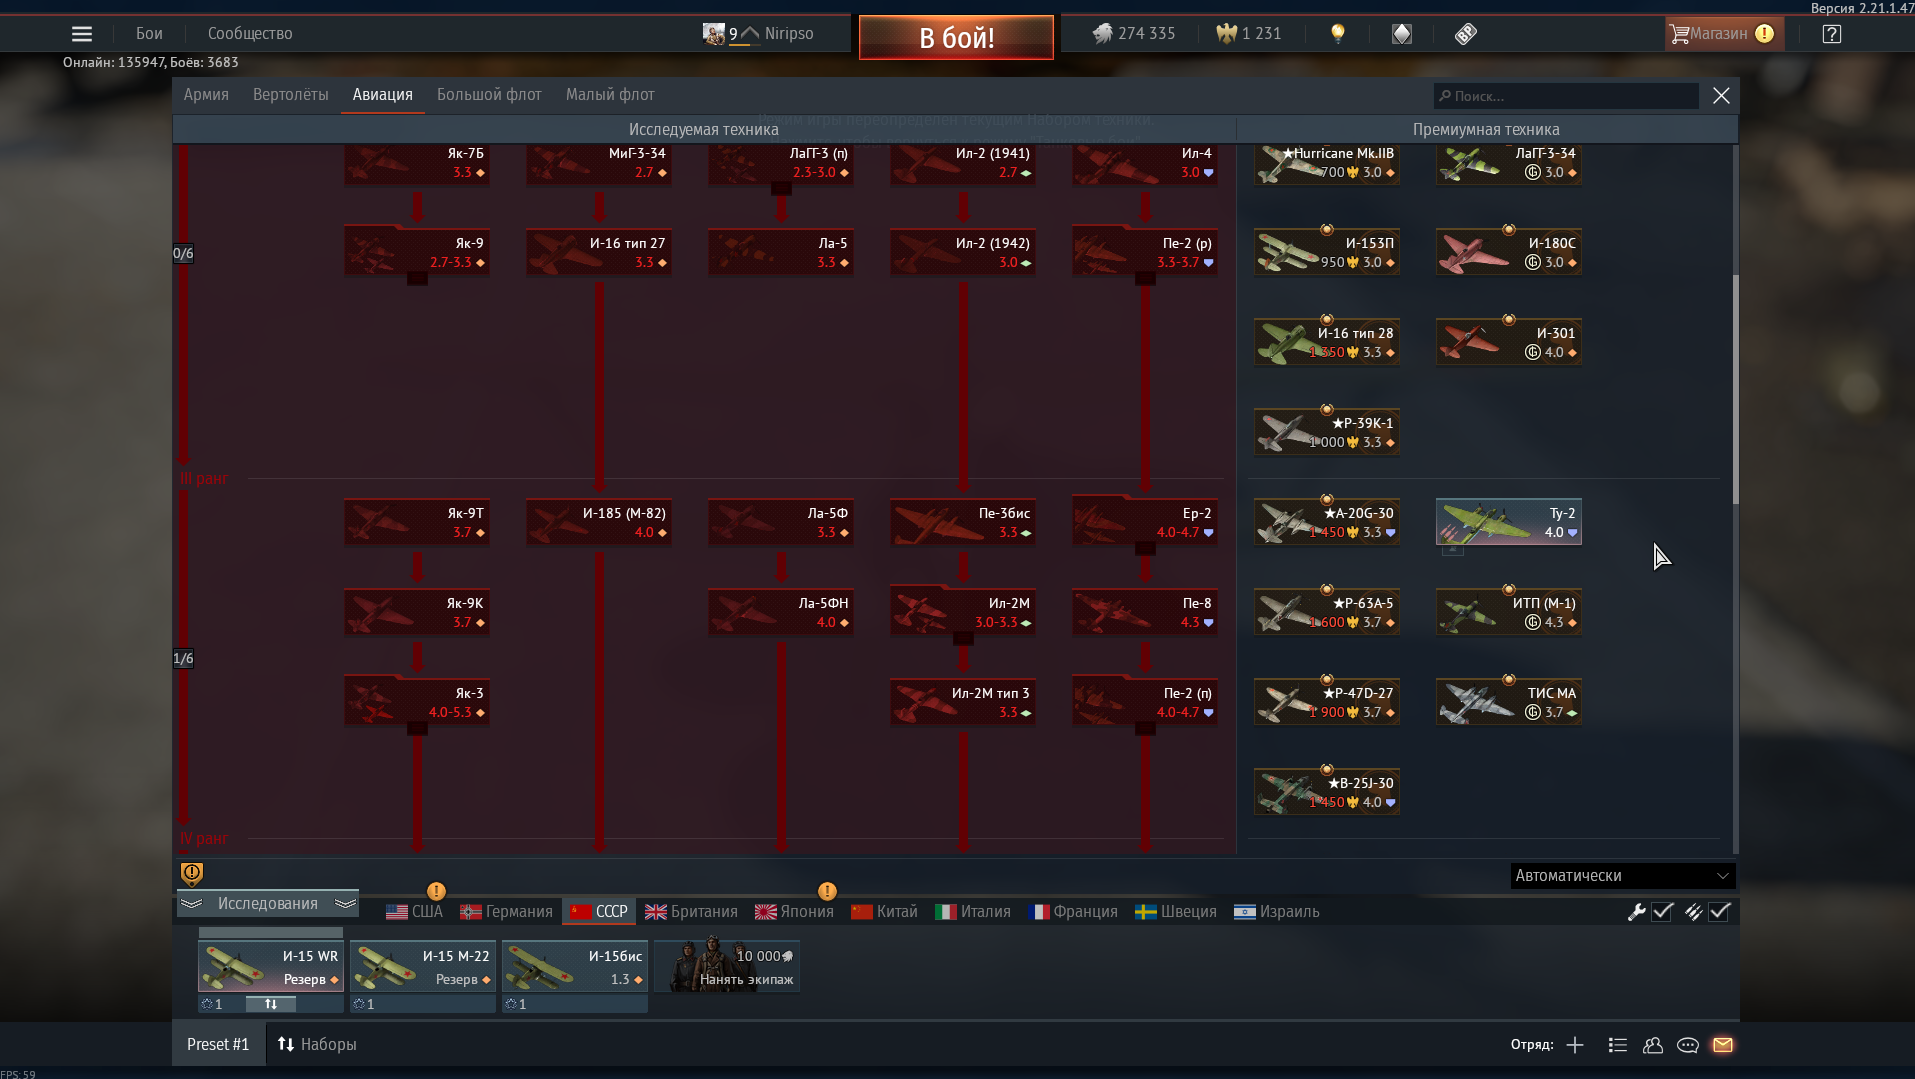Screen dimensions: 1915x1079
Task: Select the И-15бис crew slot
Action: (x=575, y=966)
